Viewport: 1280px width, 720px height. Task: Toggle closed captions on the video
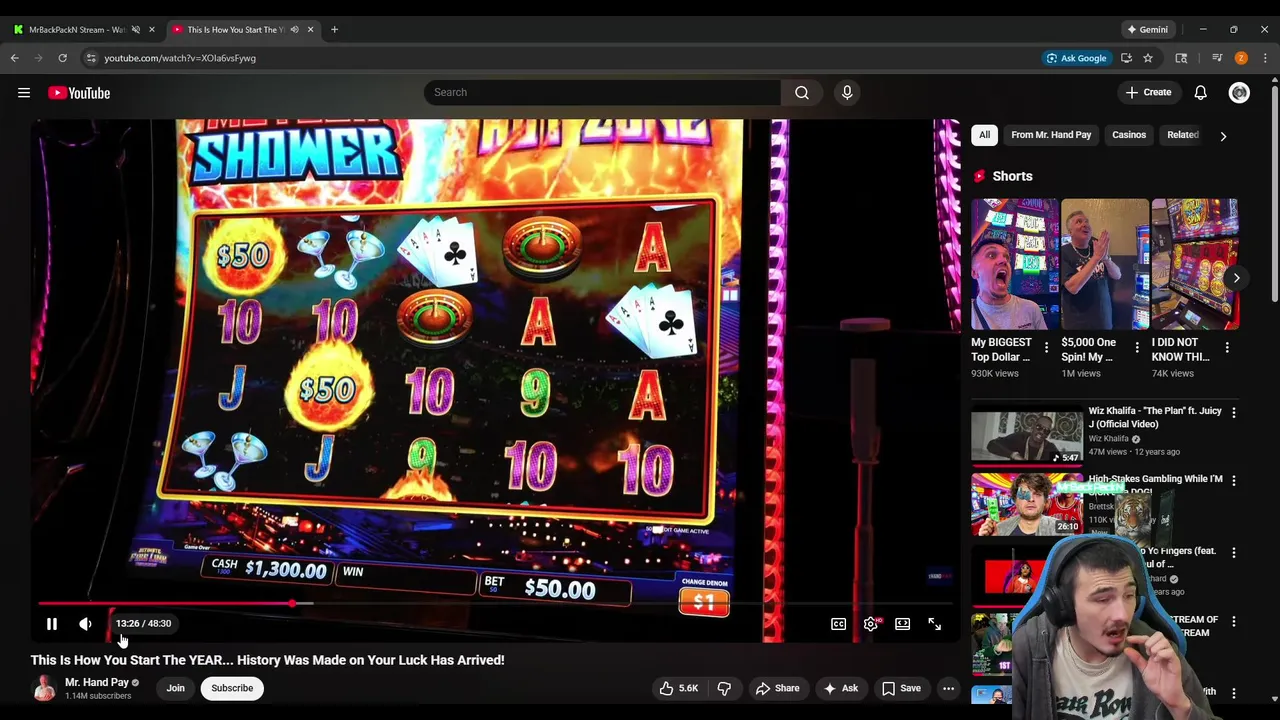[x=838, y=624]
